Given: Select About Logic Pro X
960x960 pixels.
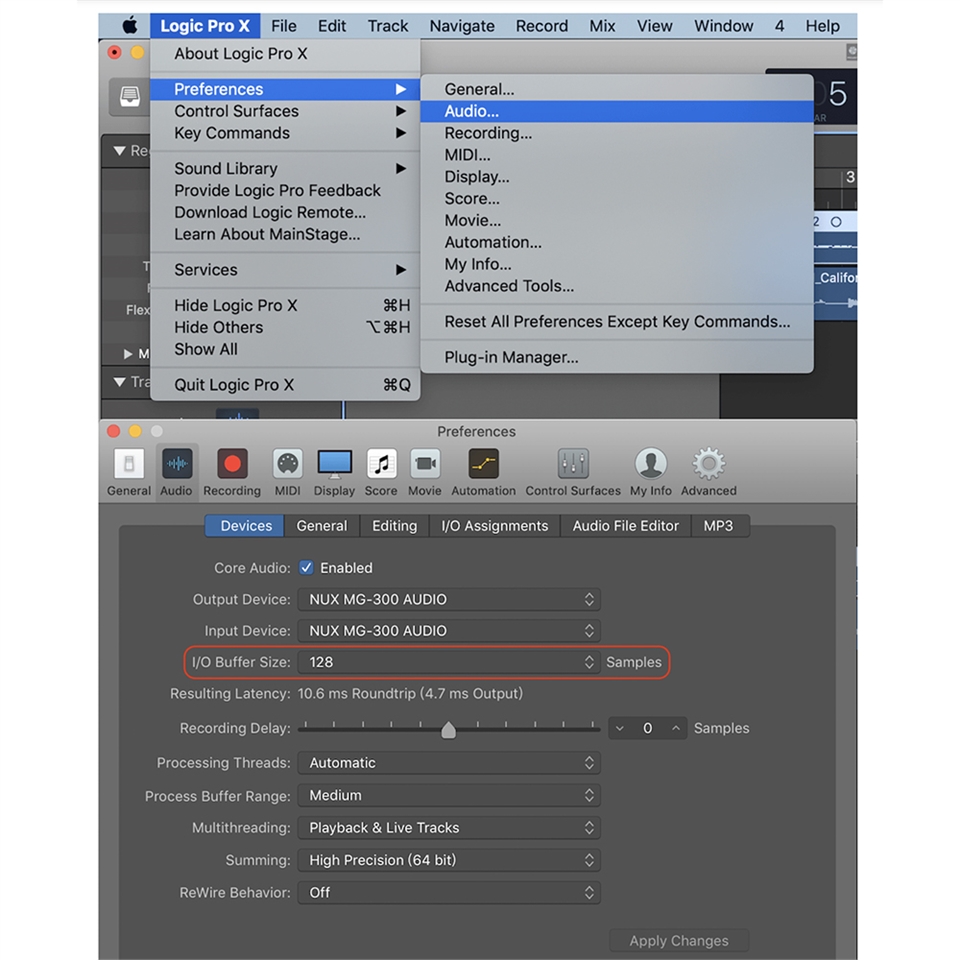Looking at the screenshot, I should [285, 54].
